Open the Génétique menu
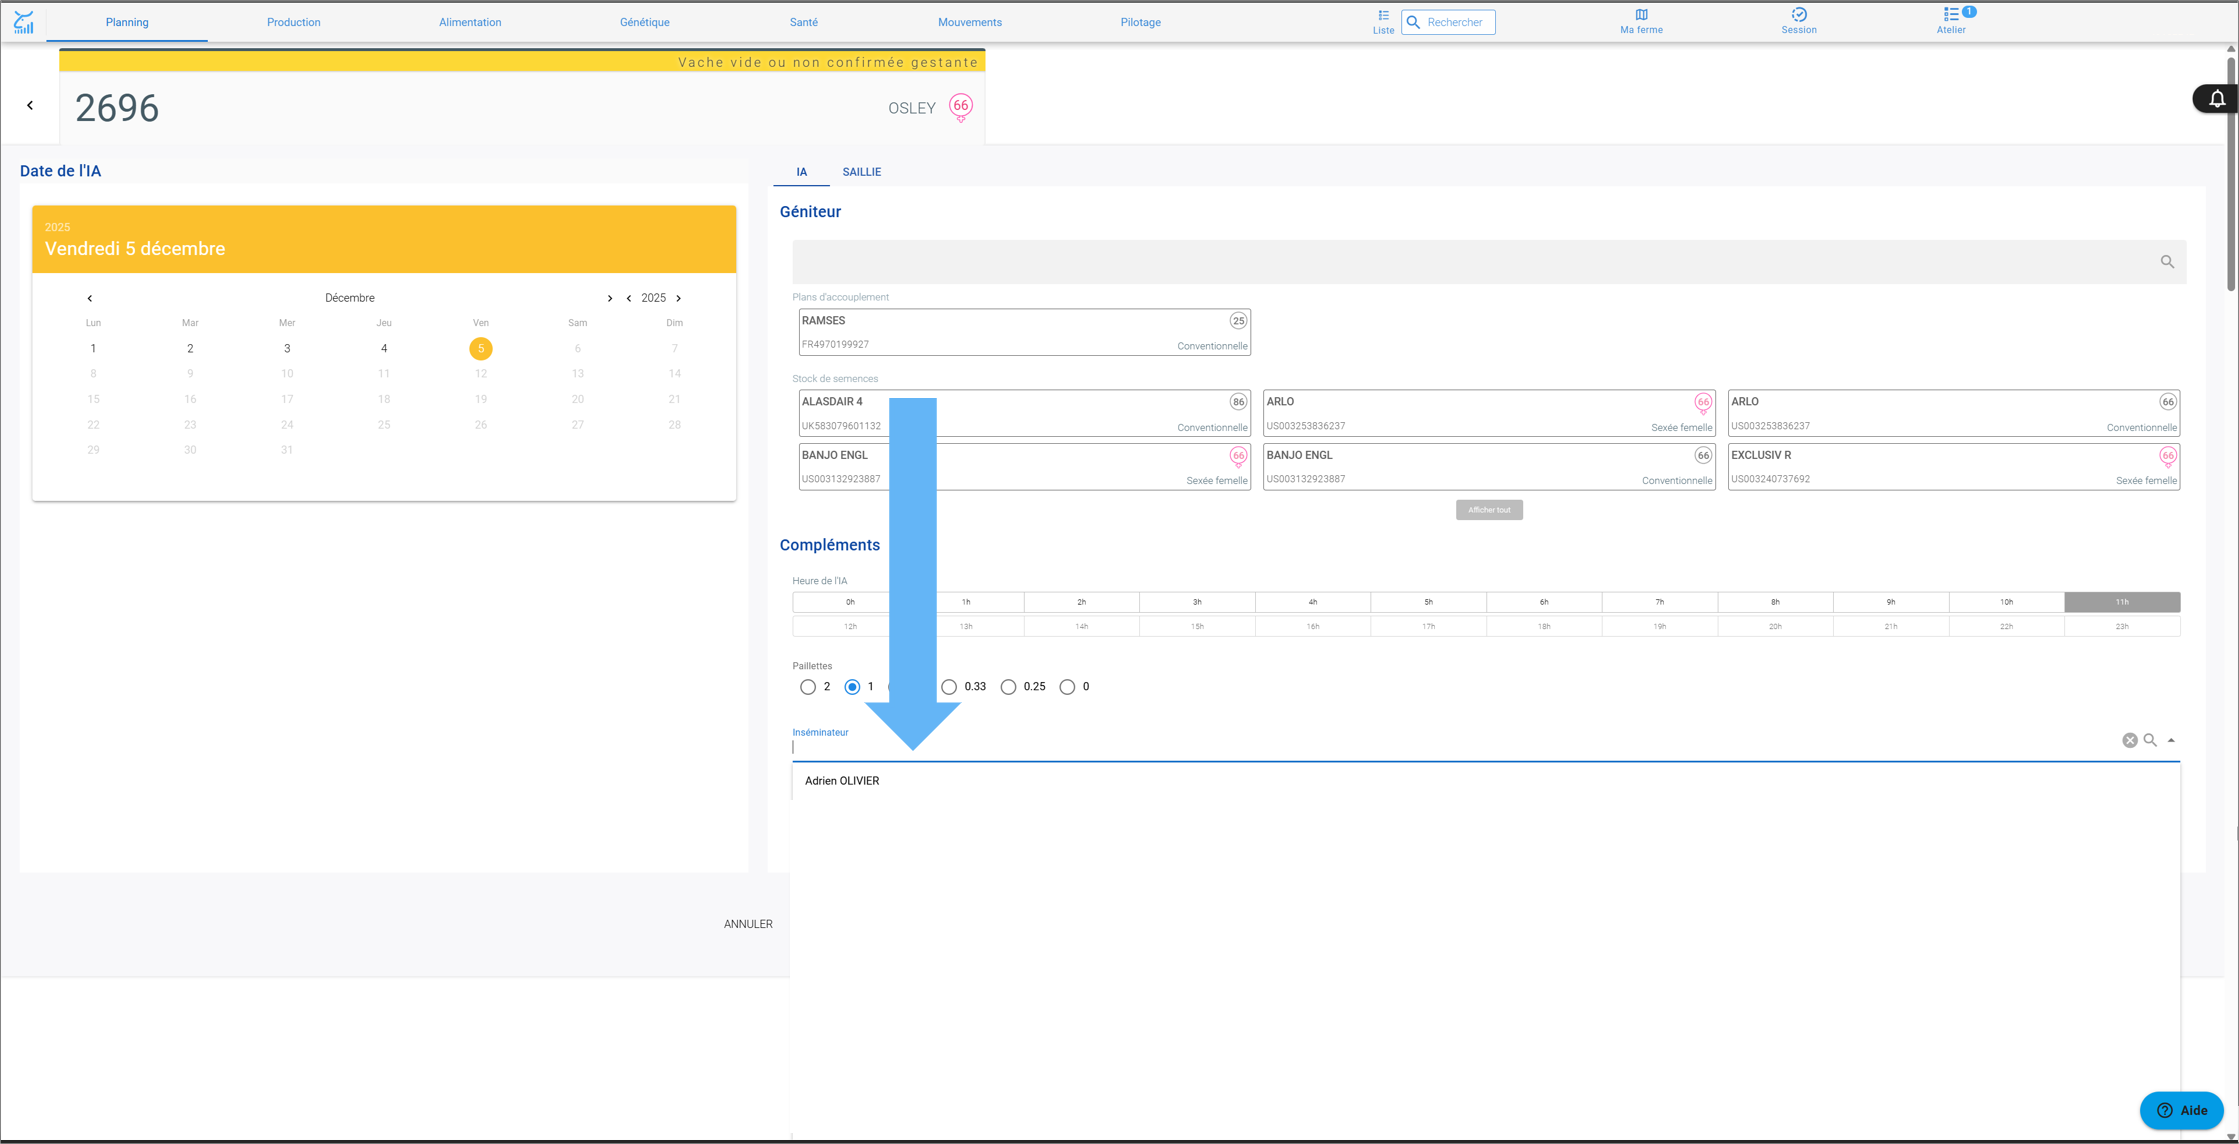2239x1144 pixels. pyautogui.click(x=644, y=22)
